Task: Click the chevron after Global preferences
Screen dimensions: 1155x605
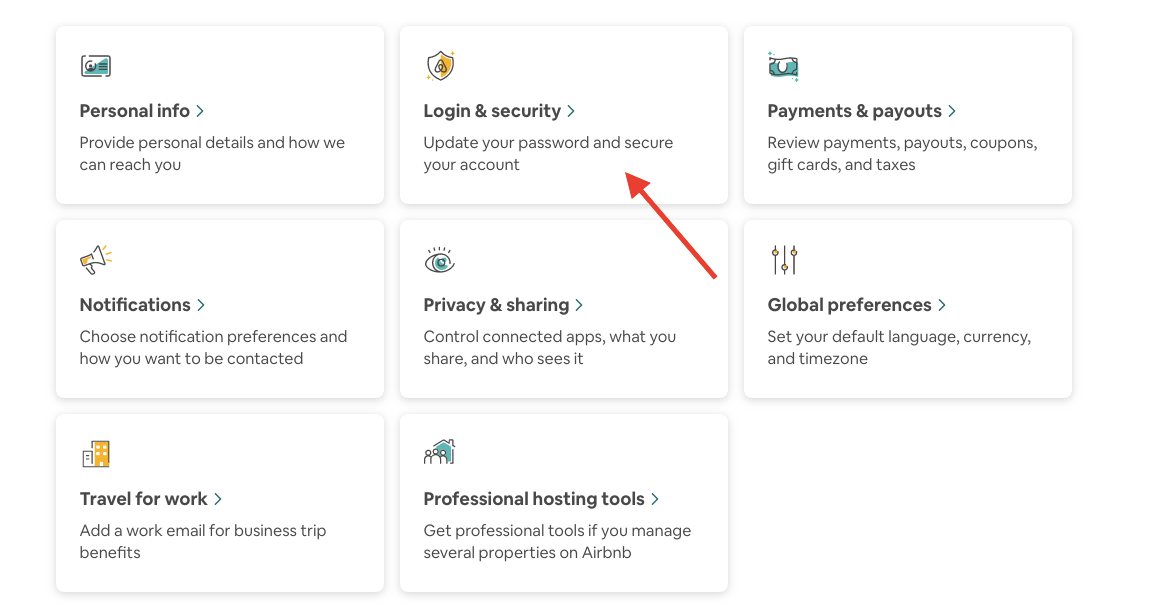Action: coord(943,305)
